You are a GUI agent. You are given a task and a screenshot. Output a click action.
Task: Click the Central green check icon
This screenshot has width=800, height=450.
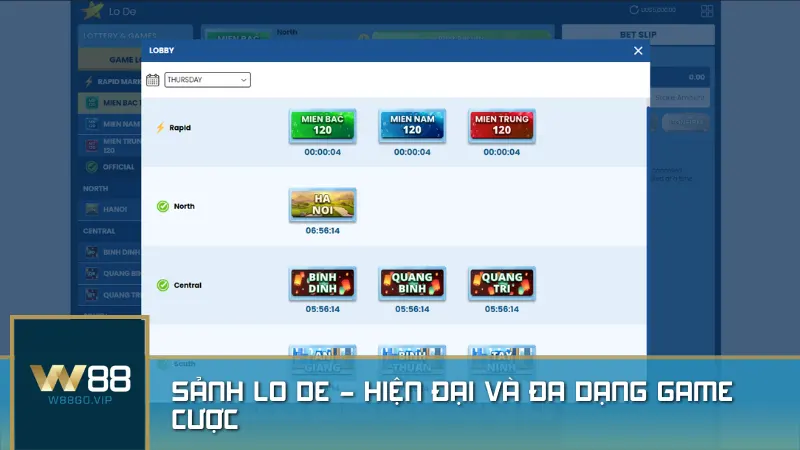coord(163,285)
